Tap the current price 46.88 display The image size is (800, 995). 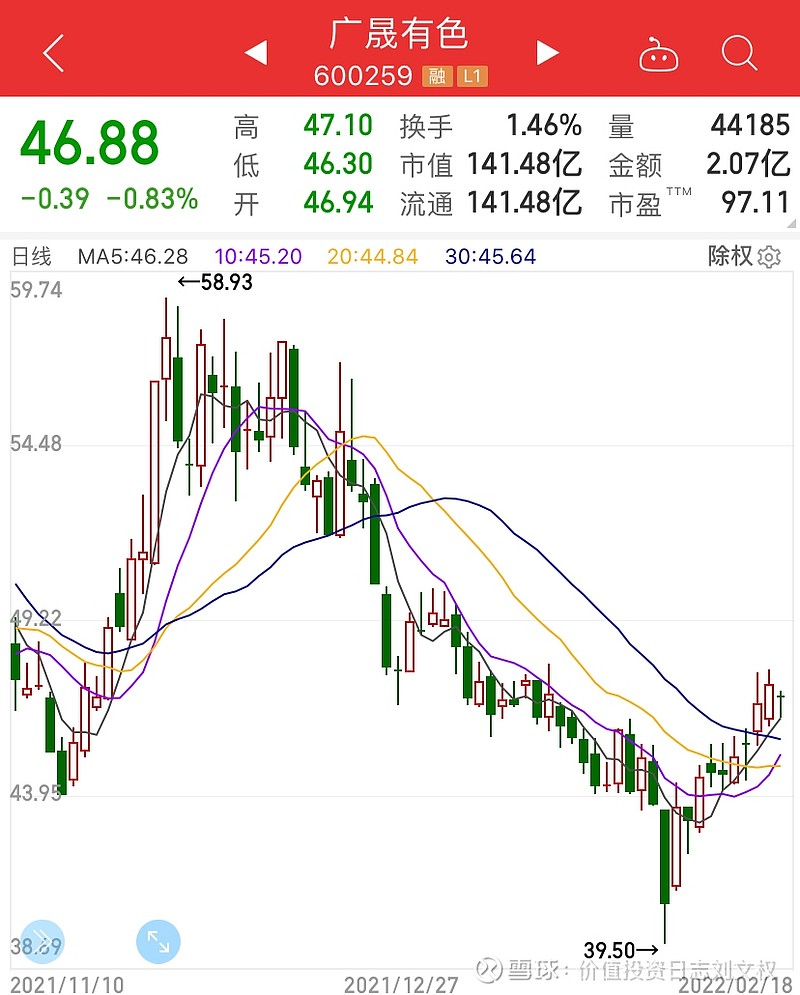click(x=90, y=139)
